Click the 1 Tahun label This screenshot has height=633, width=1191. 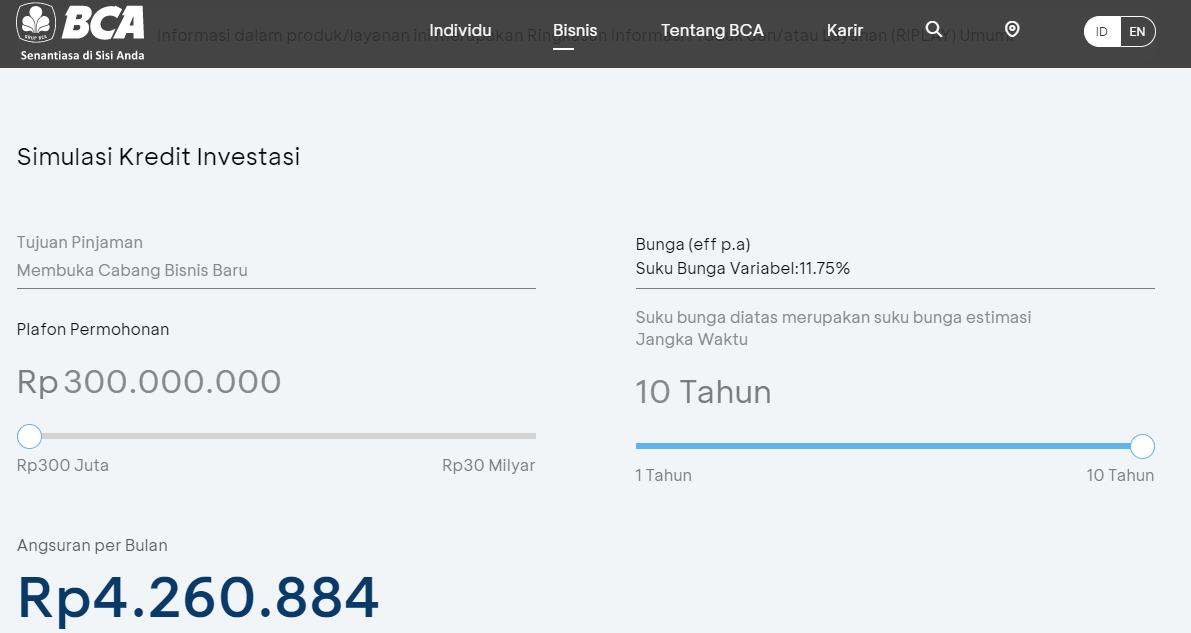(664, 475)
